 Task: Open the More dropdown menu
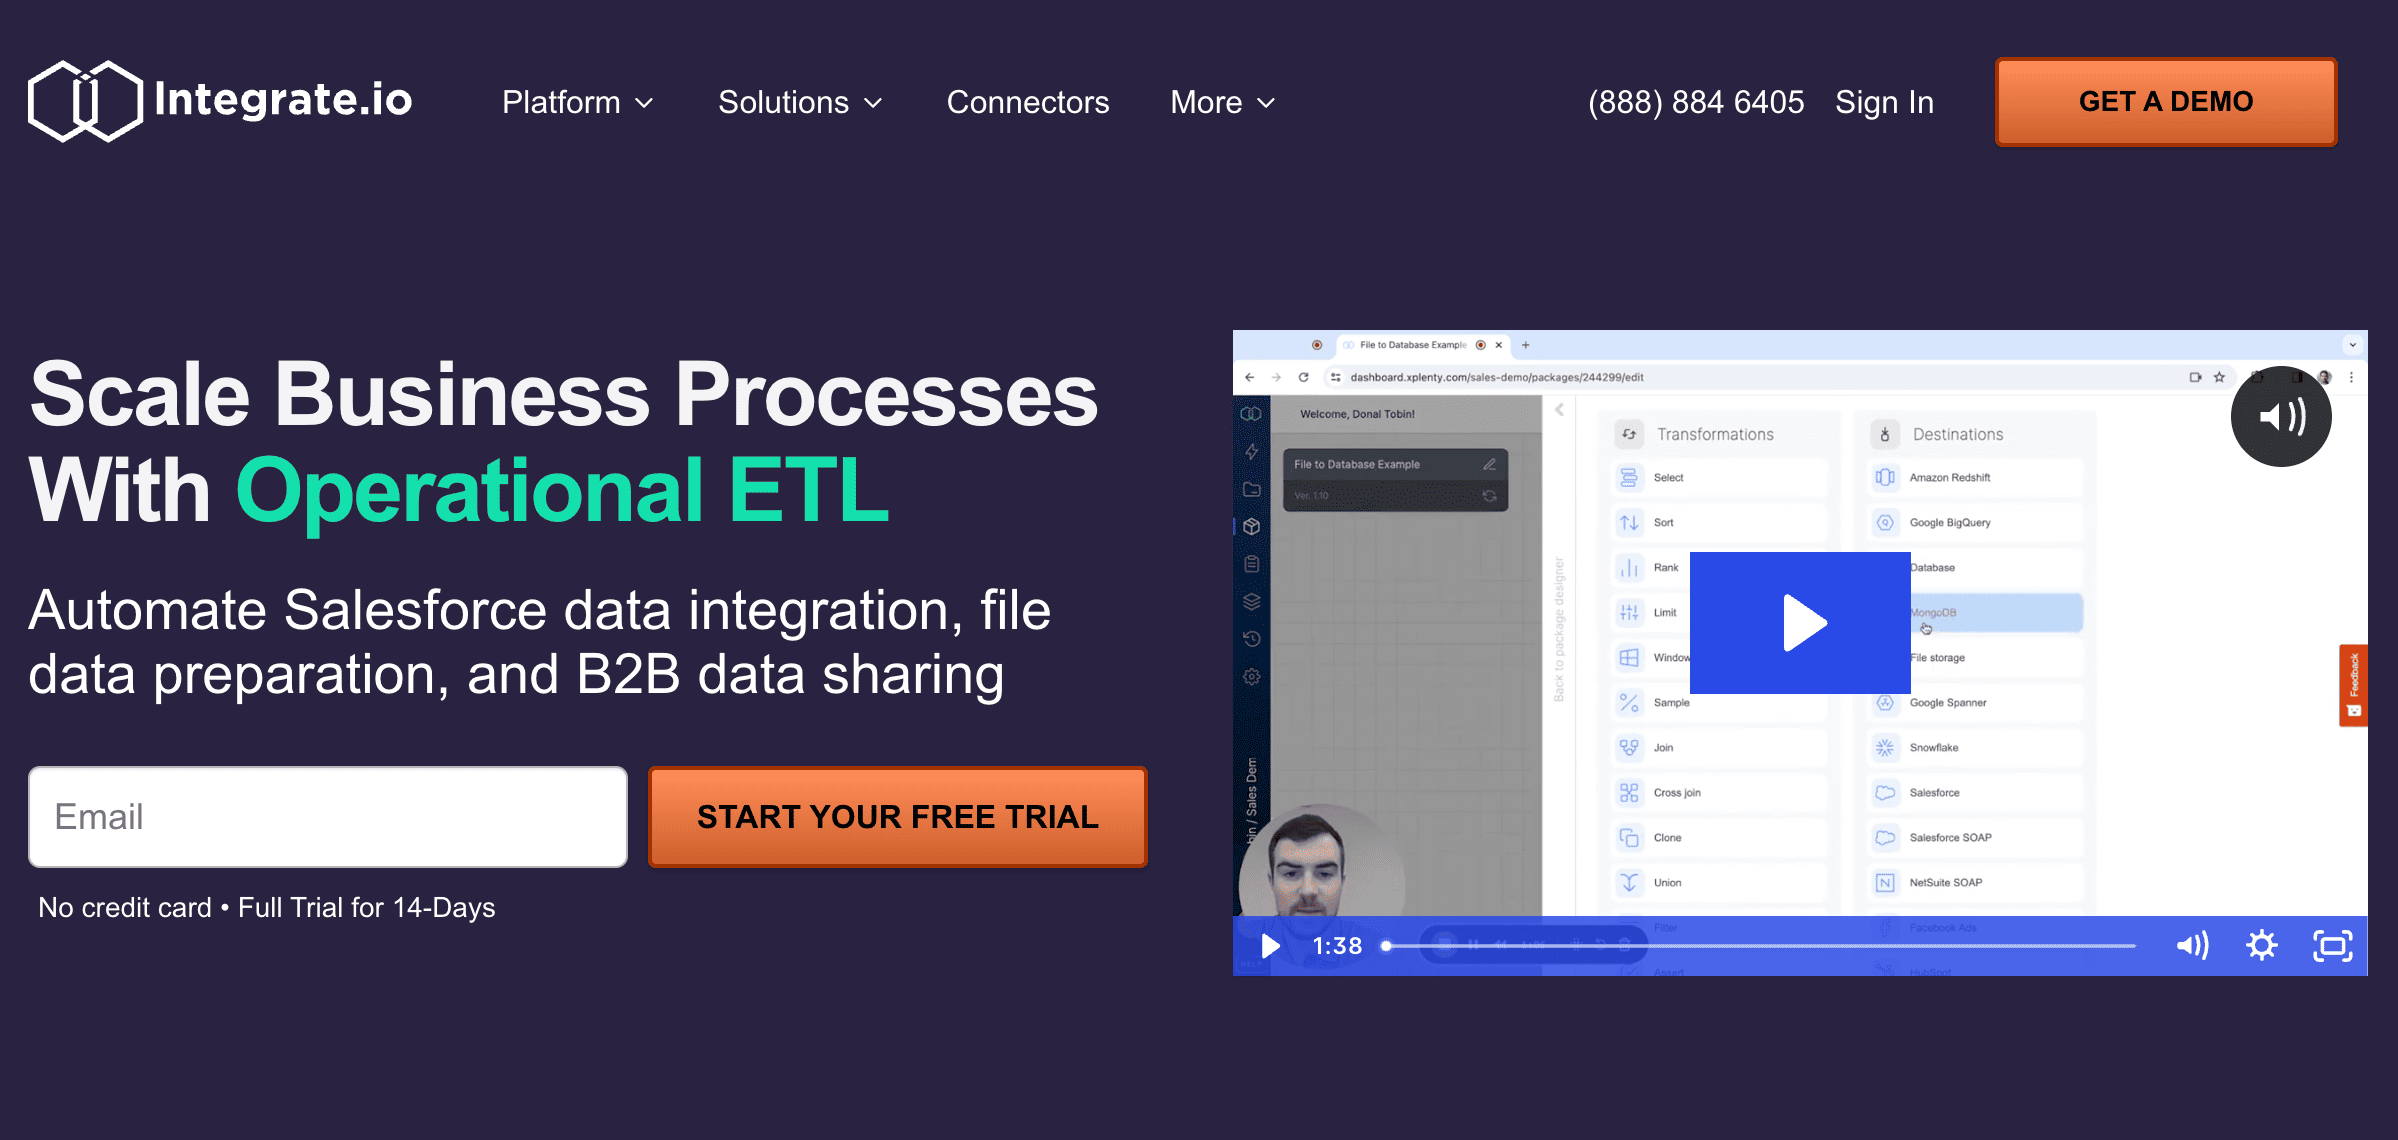click(x=1222, y=102)
